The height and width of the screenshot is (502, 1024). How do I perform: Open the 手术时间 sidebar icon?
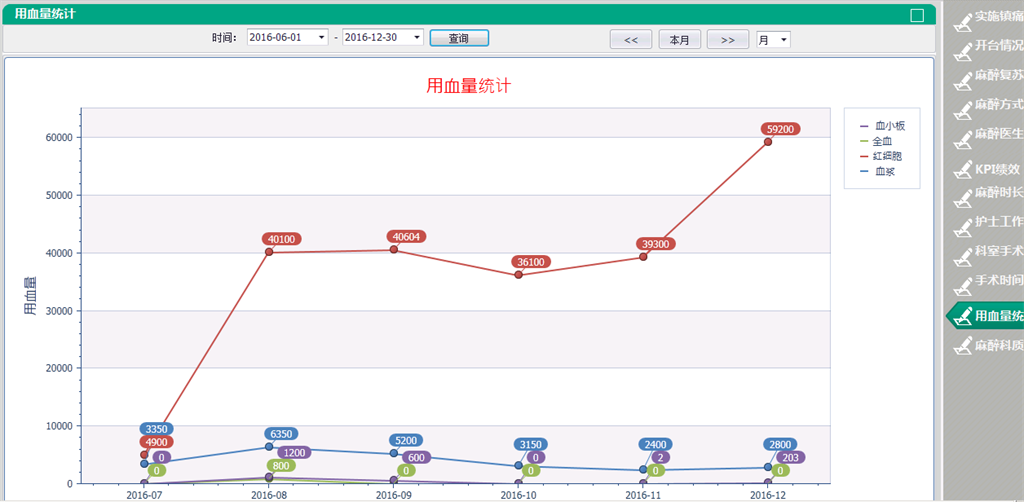(x=962, y=282)
